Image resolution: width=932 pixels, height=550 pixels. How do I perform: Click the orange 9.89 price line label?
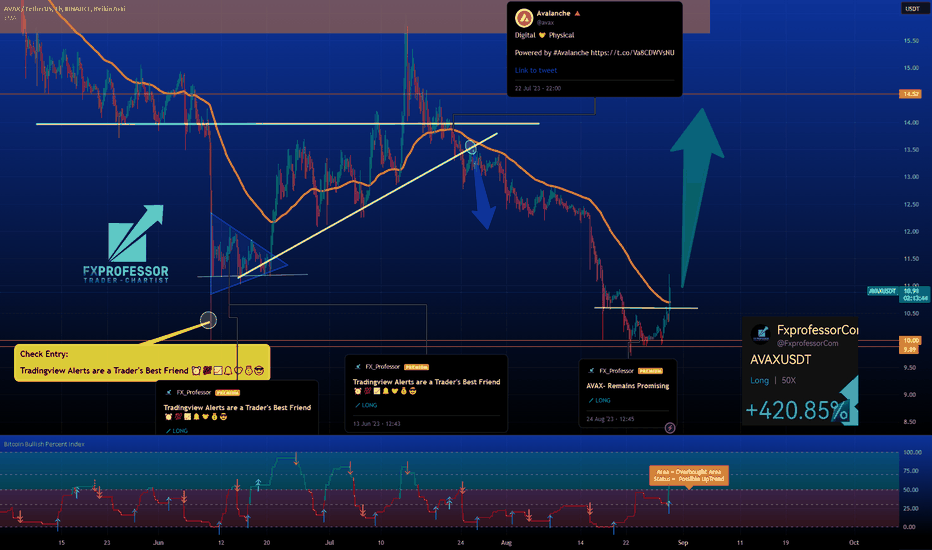click(911, 349)
